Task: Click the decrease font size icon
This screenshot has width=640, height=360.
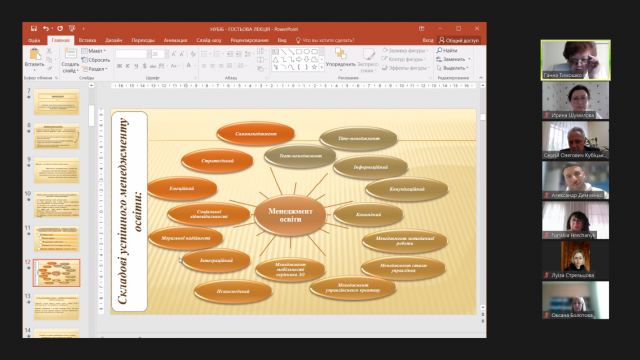Action: coord(182,54)
